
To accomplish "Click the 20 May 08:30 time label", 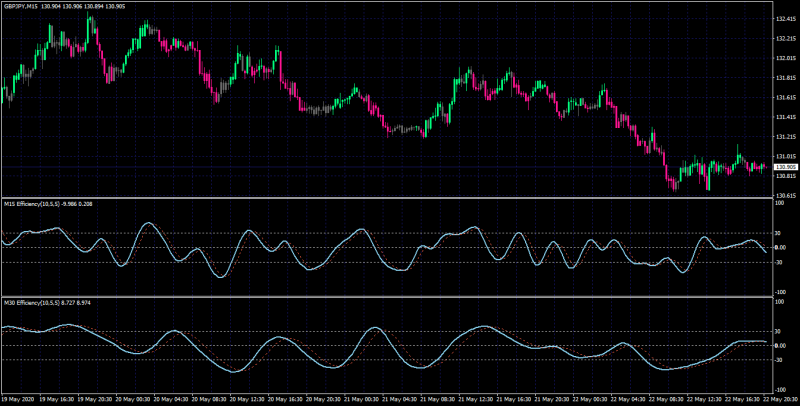I will 207,399.
